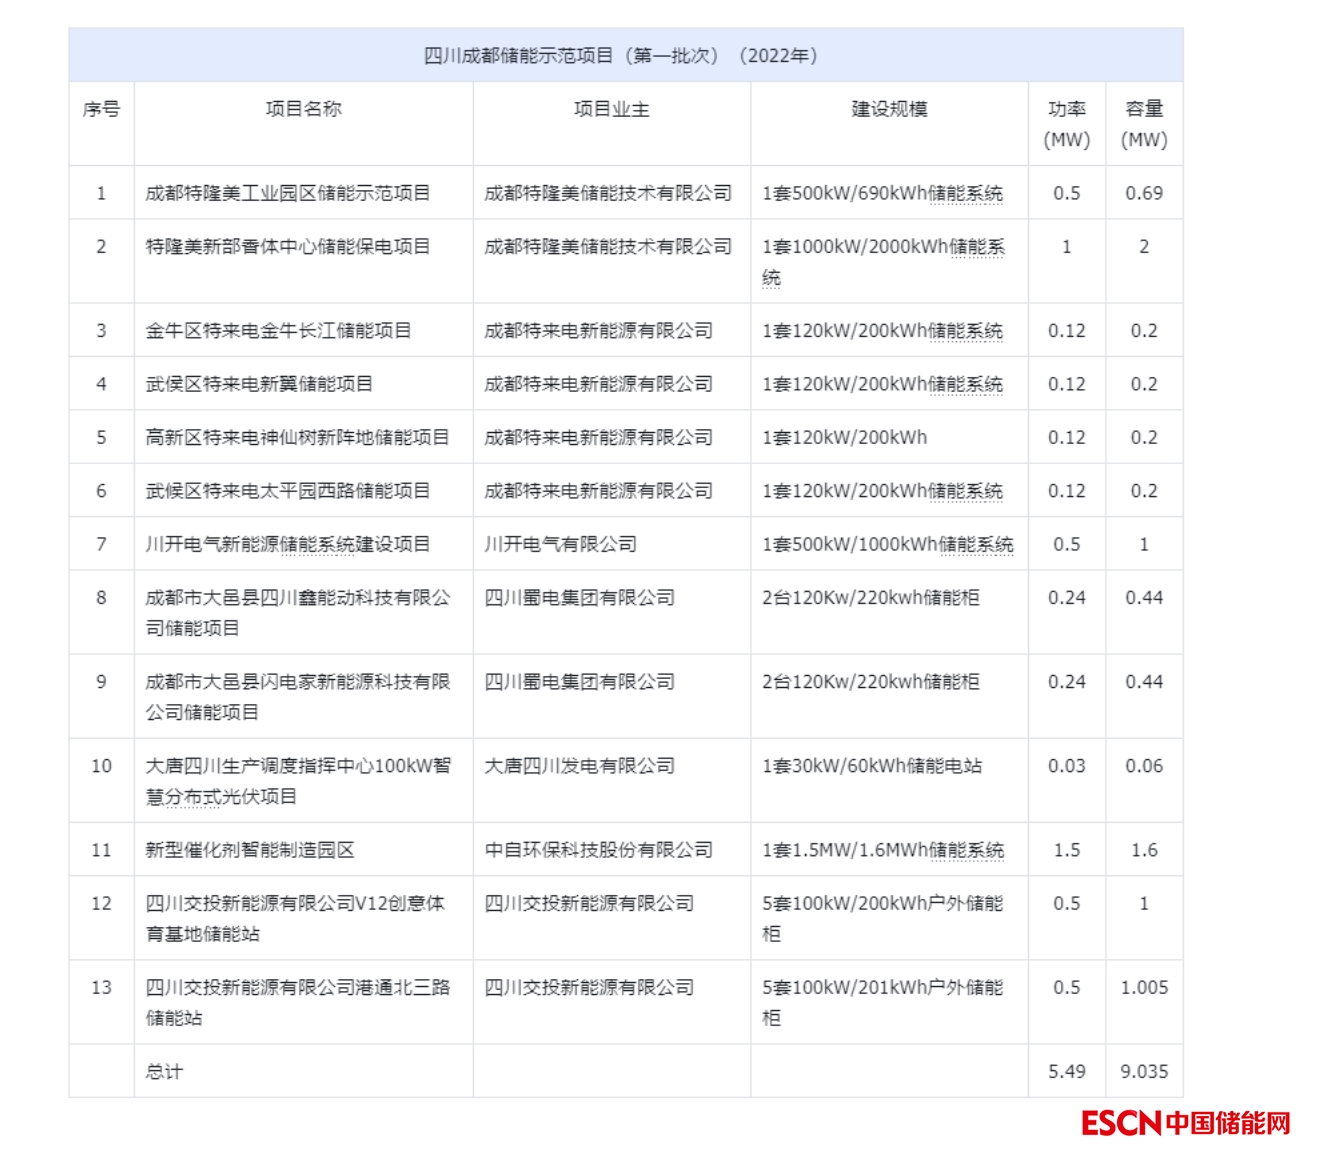Click the 1套1.5MW/1.6MWh储能系统 scale text
Image resolution: width=1317 pixels, height=1157 pixels.
[x=882, y=850]
